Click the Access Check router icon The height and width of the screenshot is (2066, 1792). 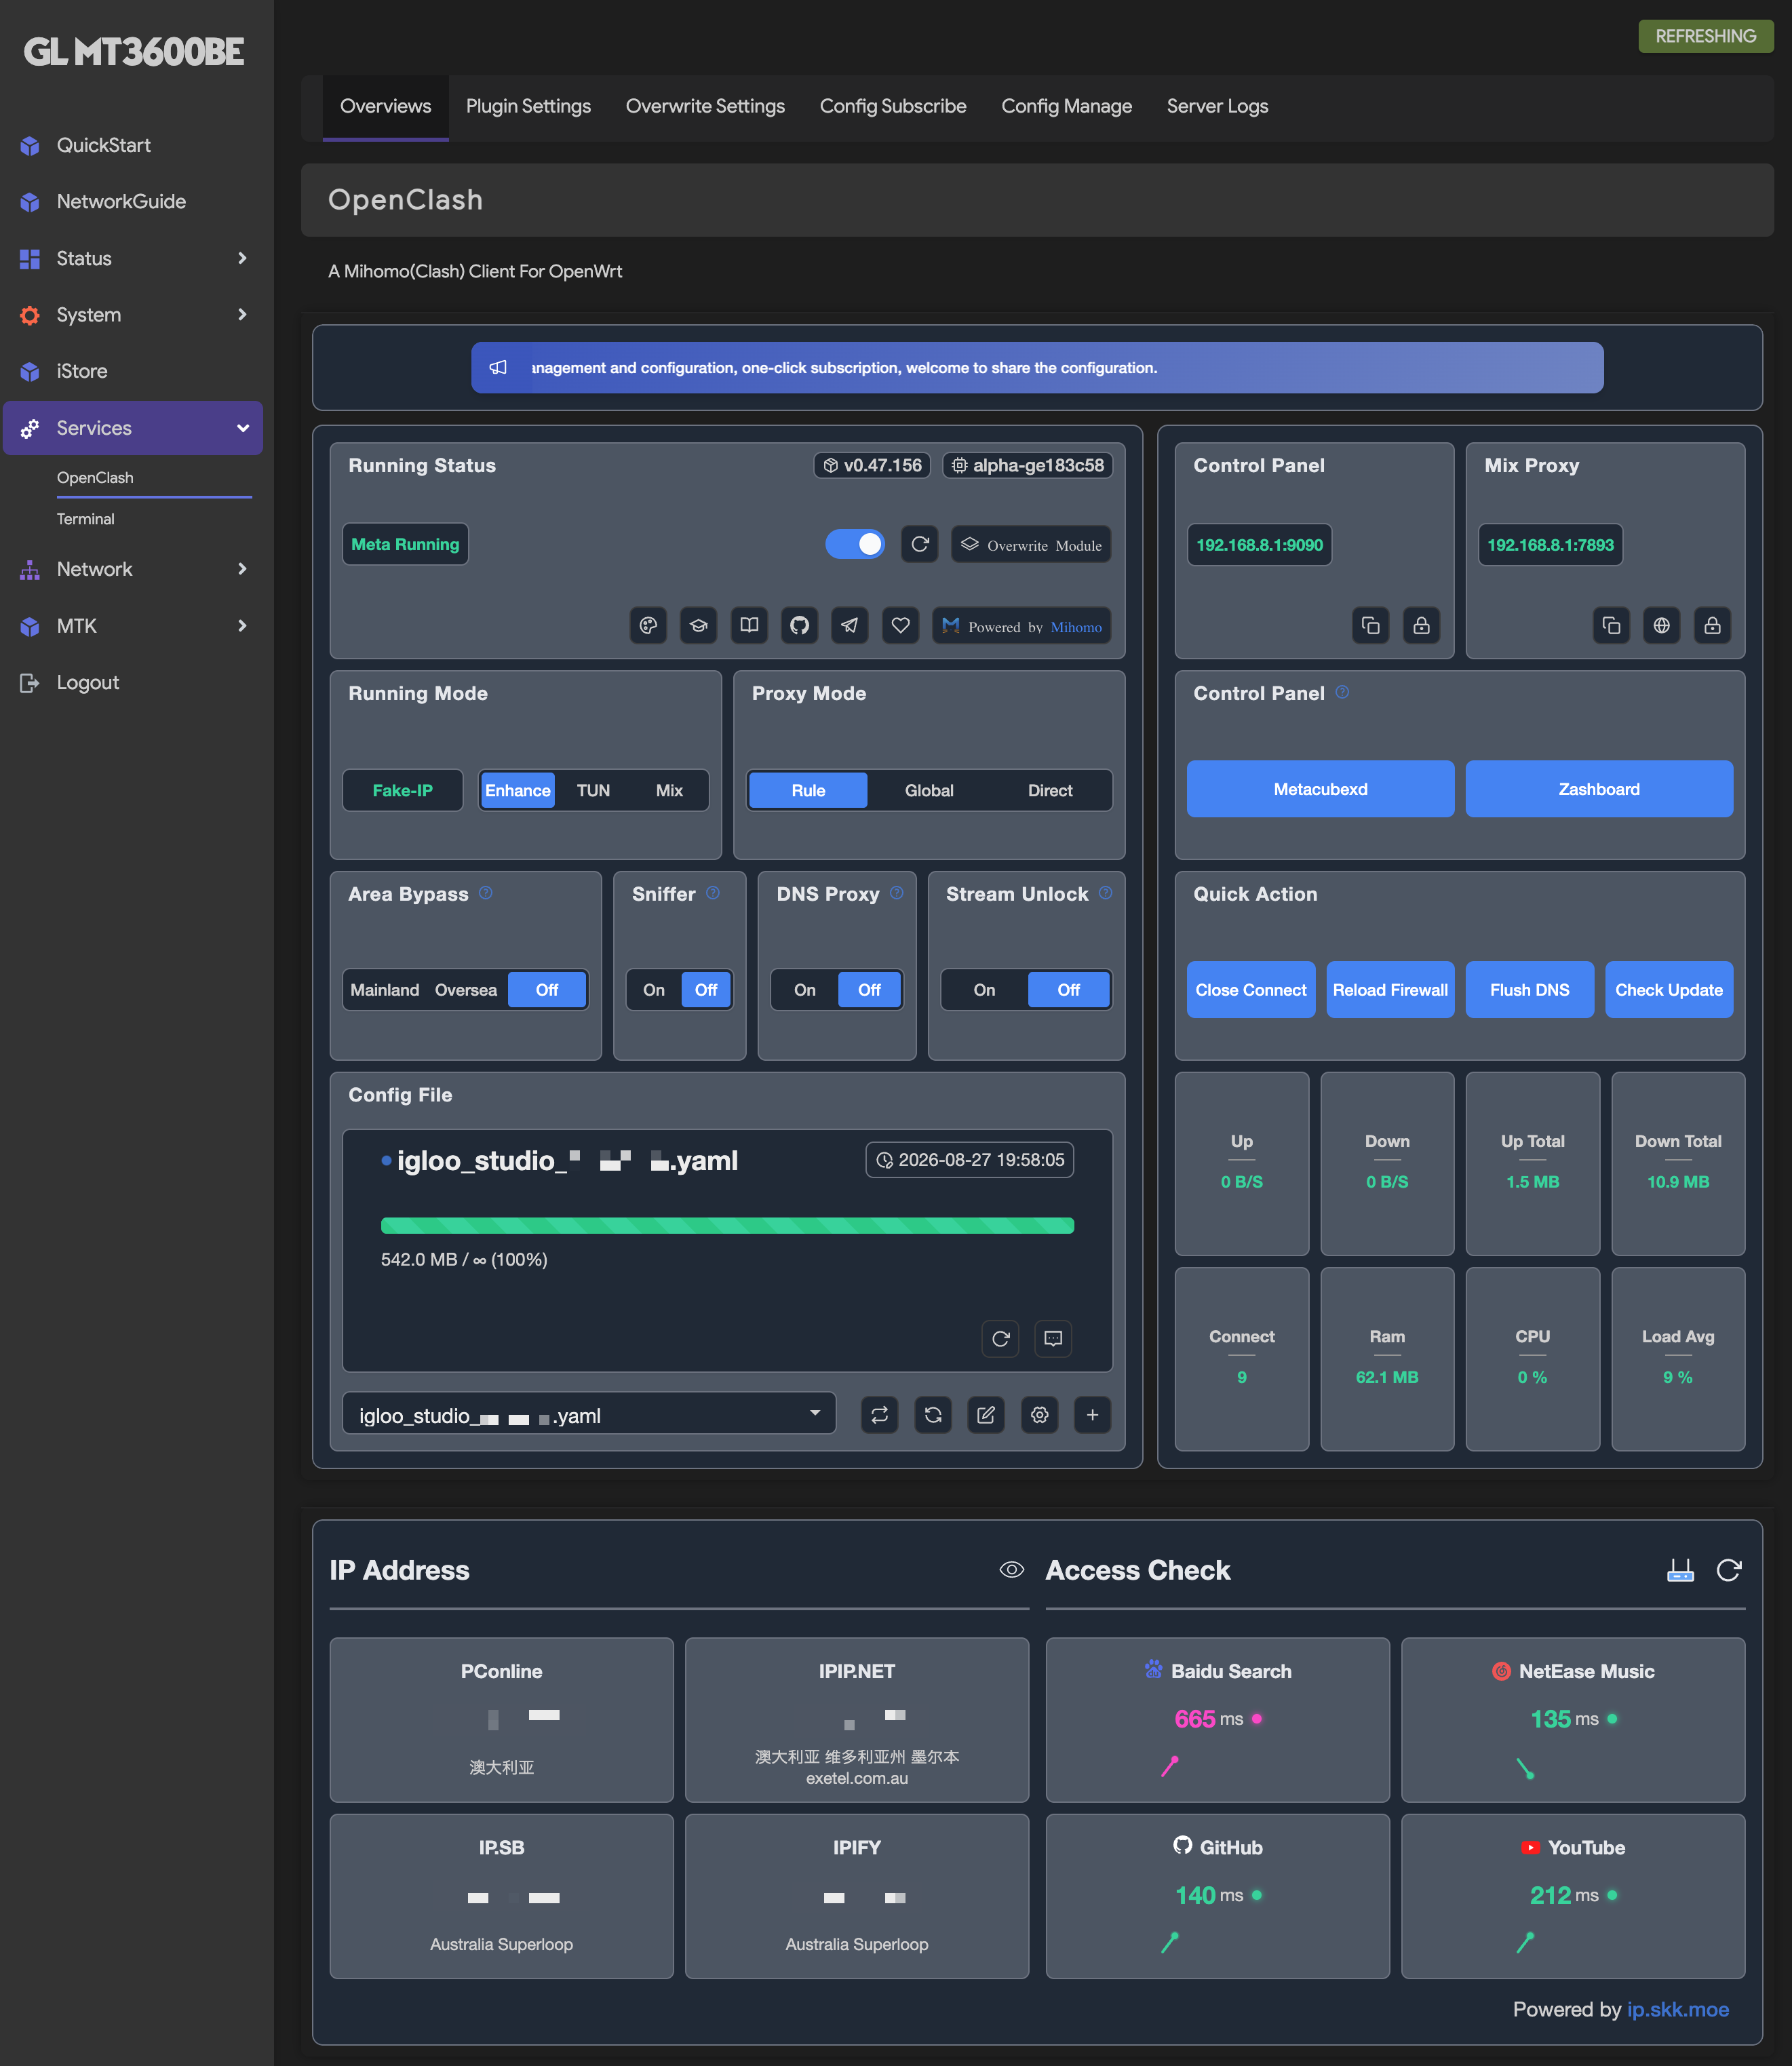pos(1680,1570)
